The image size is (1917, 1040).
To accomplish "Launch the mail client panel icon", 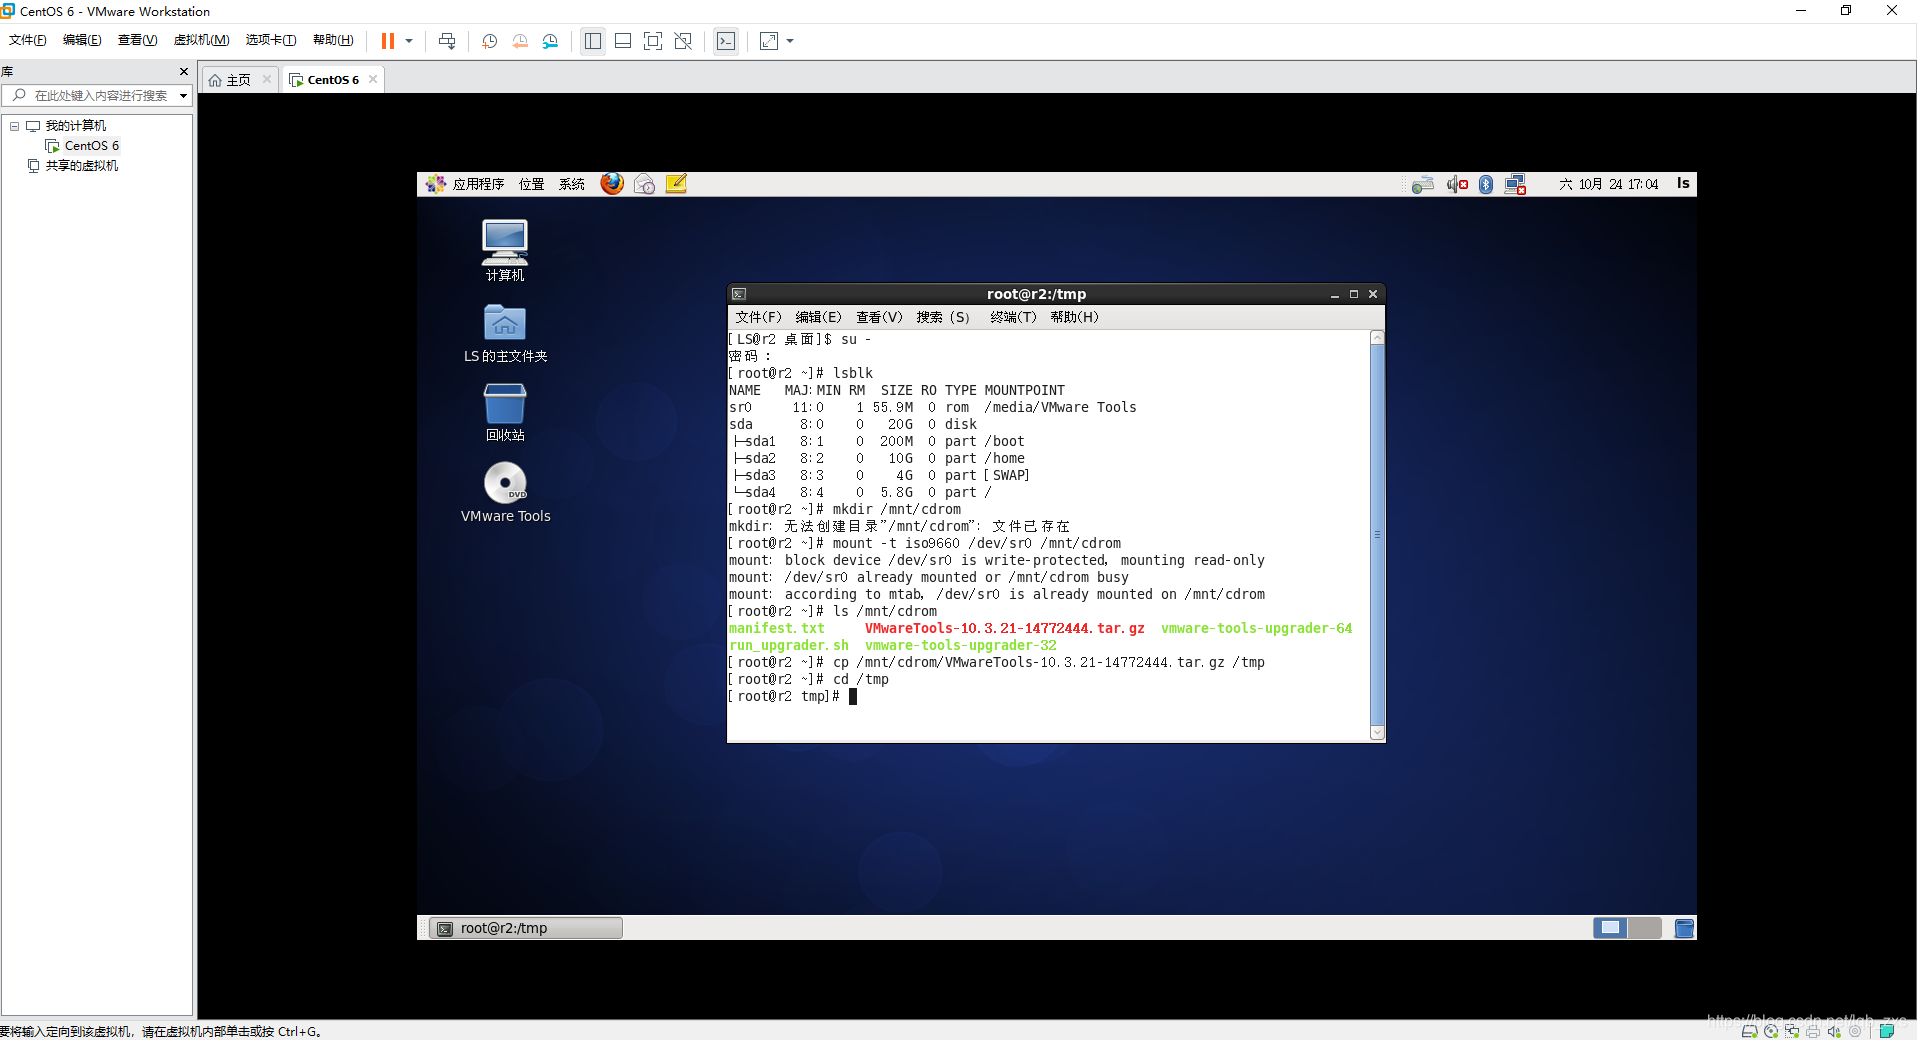I will click(x=644, y=184).
